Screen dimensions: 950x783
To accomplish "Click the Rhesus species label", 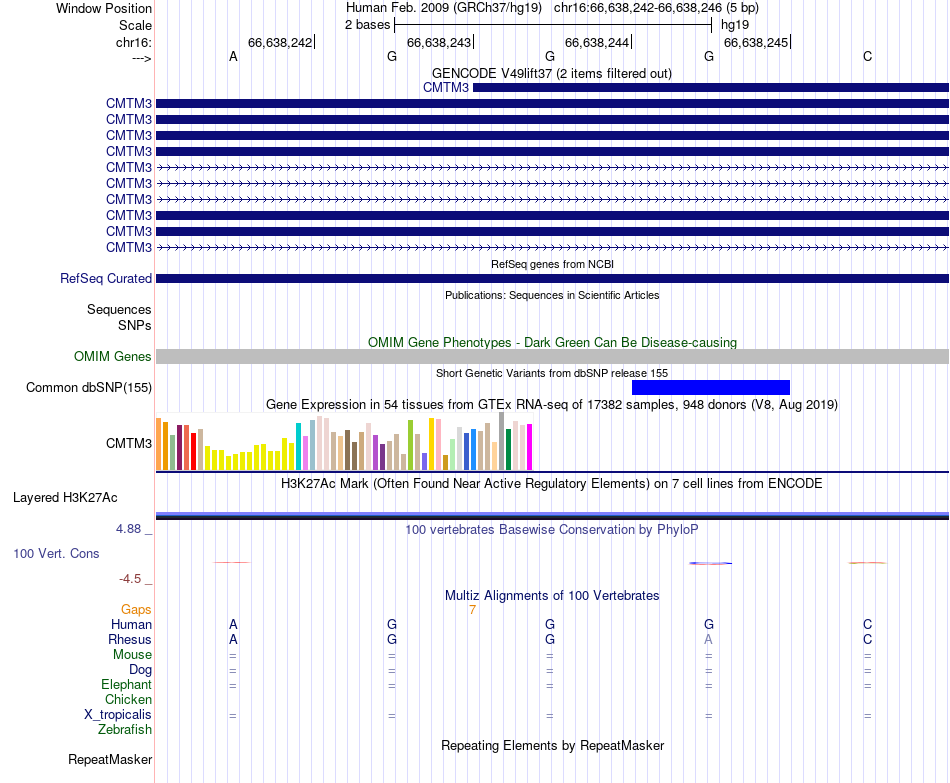I will [x=130, y=639].
